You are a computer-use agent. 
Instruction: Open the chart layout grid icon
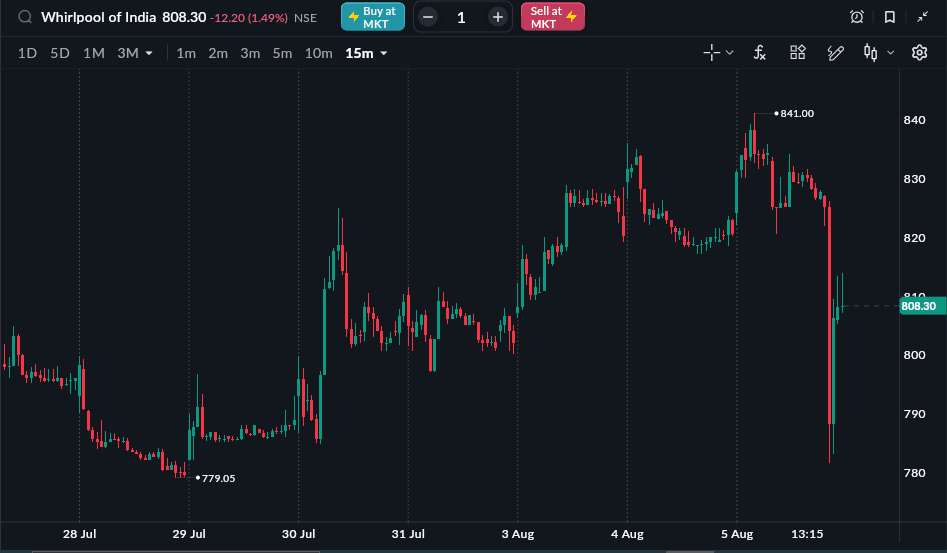click(x=798, y=53)
